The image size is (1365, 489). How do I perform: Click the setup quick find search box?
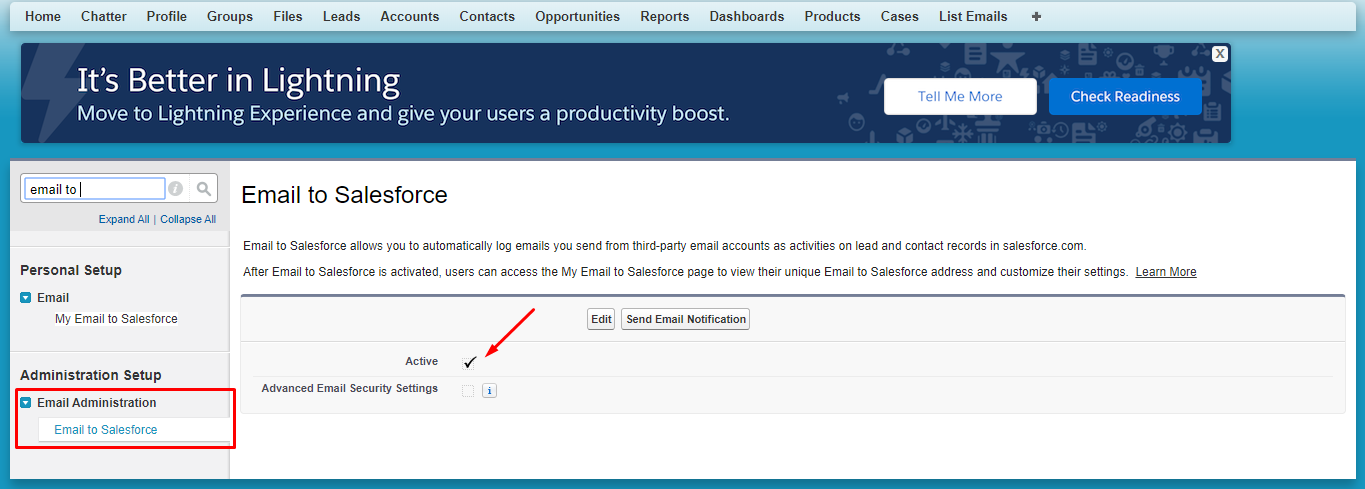point(95,189)
